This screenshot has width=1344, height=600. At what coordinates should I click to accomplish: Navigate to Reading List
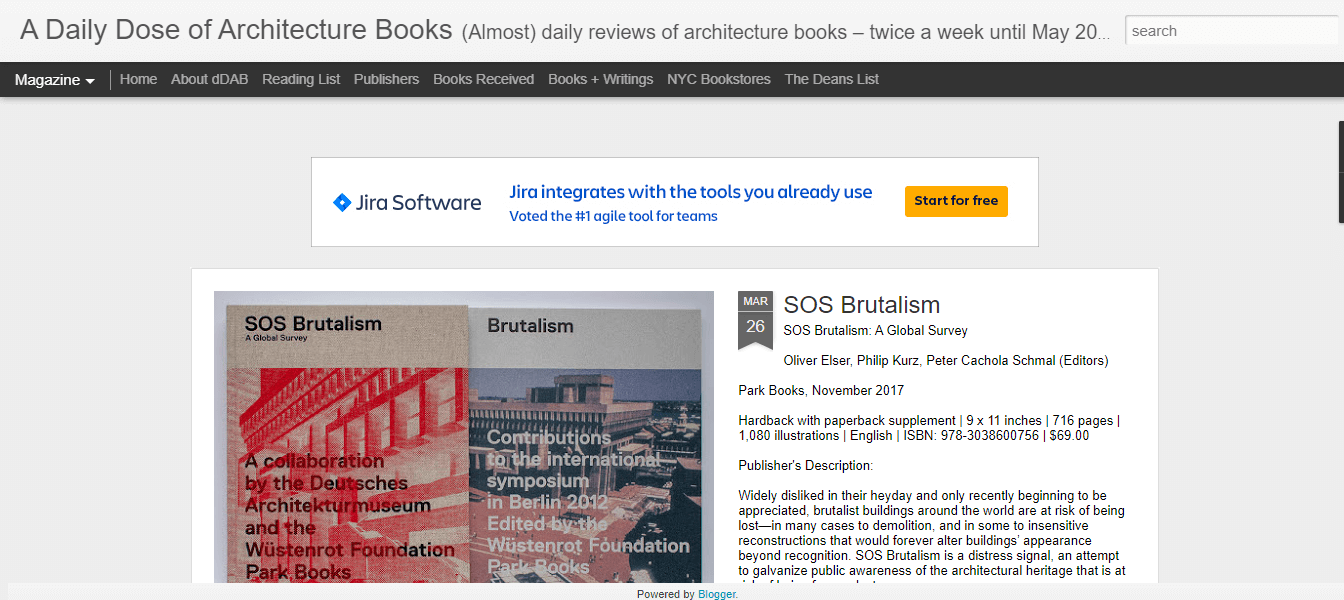tap(301, 79)
